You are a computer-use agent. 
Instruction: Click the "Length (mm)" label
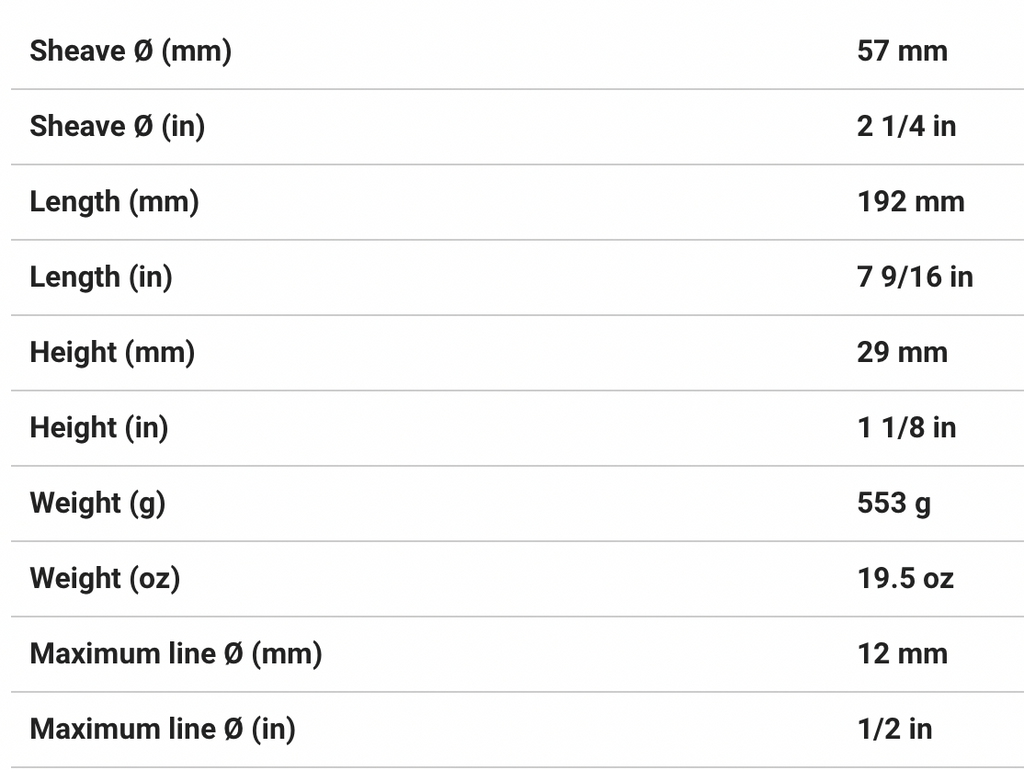point(114,201)
